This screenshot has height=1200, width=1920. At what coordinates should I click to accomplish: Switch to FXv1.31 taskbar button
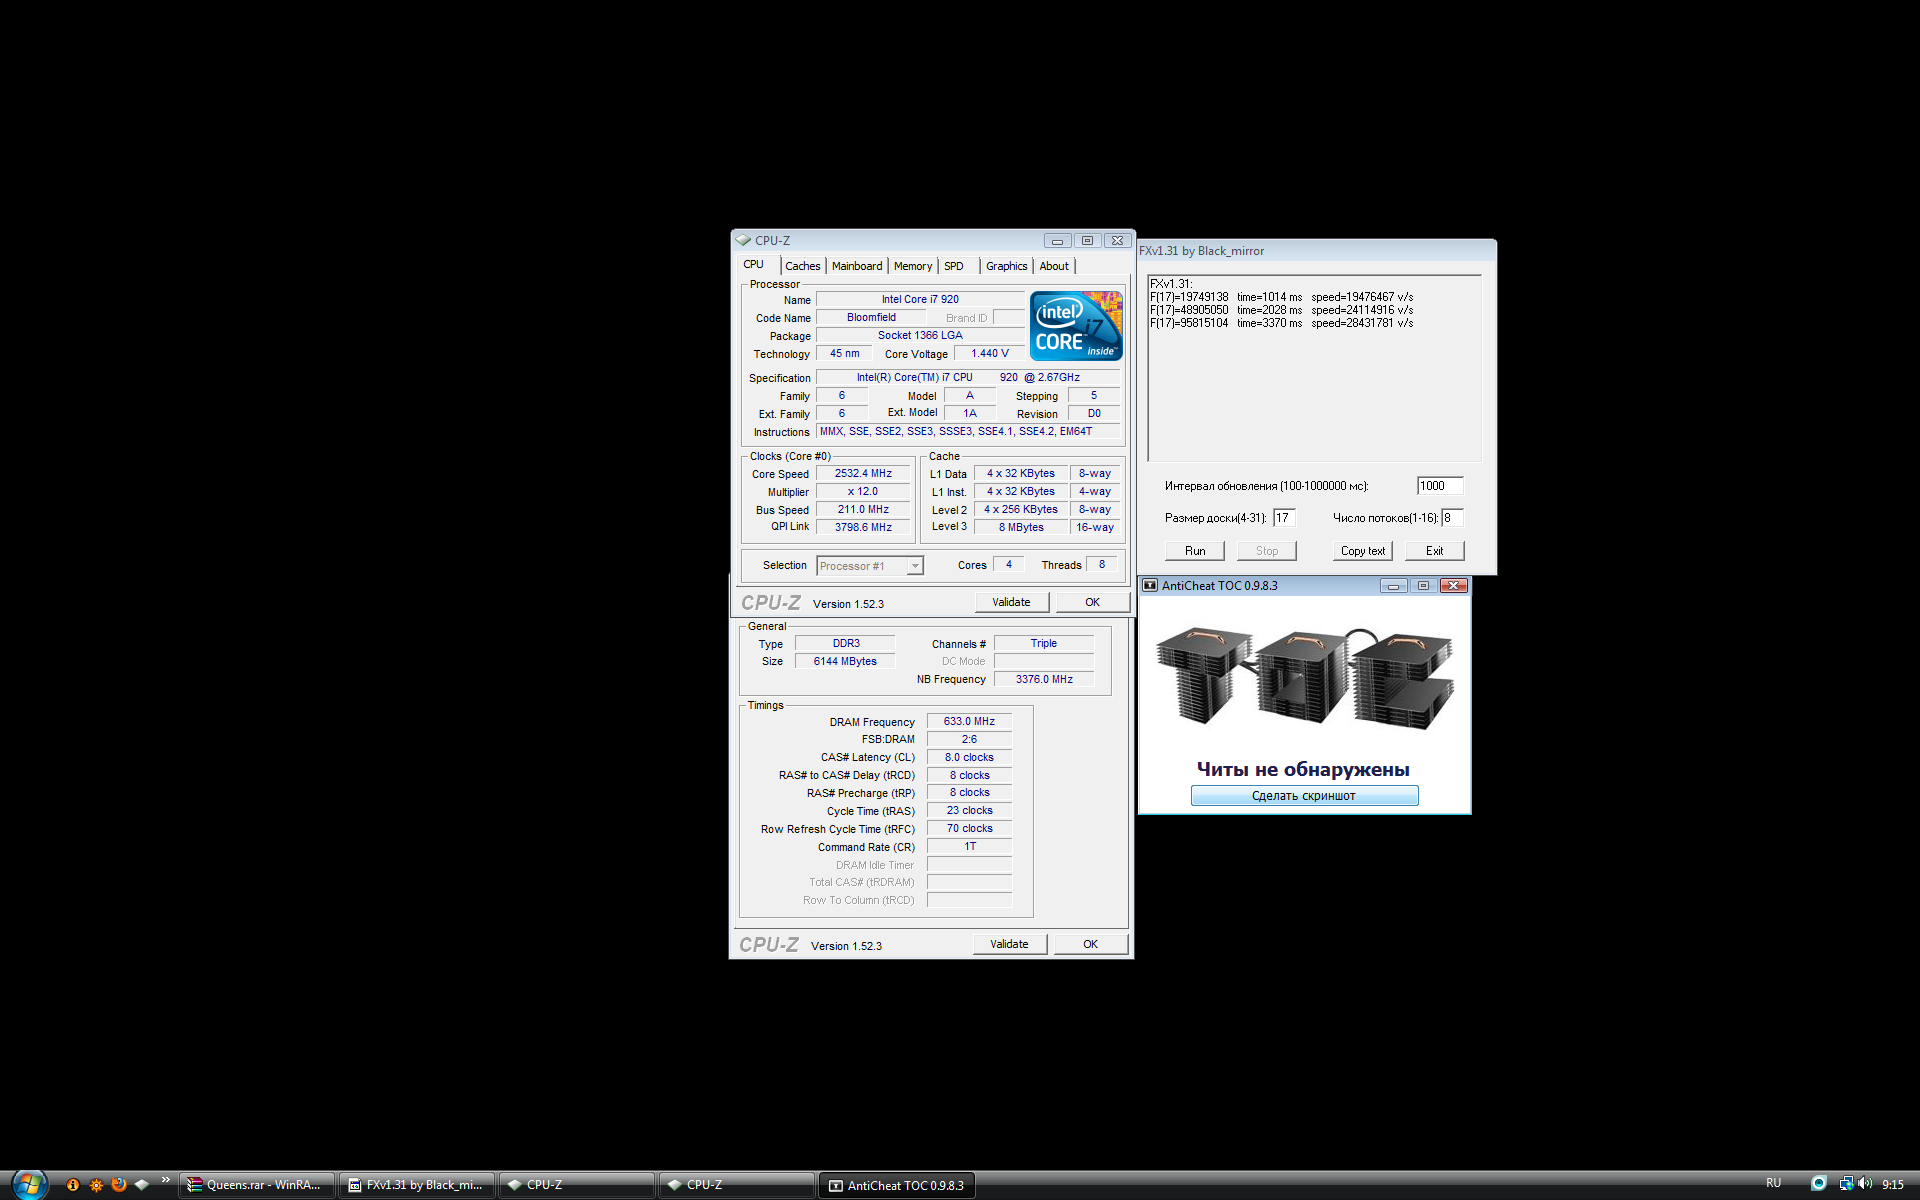coord(416,1185)
